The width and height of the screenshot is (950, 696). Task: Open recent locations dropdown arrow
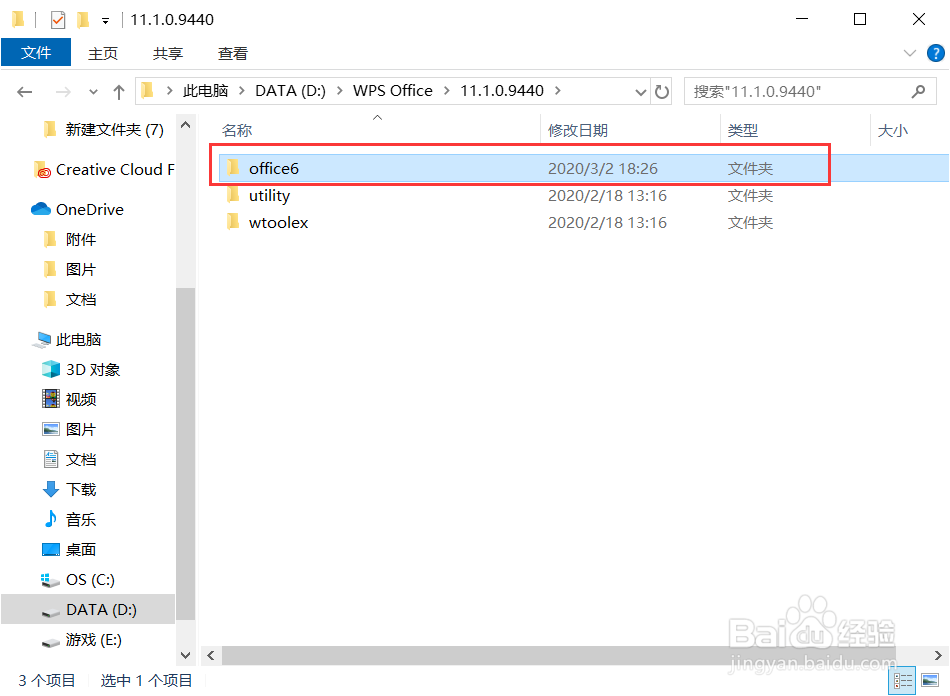pyautogui.click(x=93, y=92)
